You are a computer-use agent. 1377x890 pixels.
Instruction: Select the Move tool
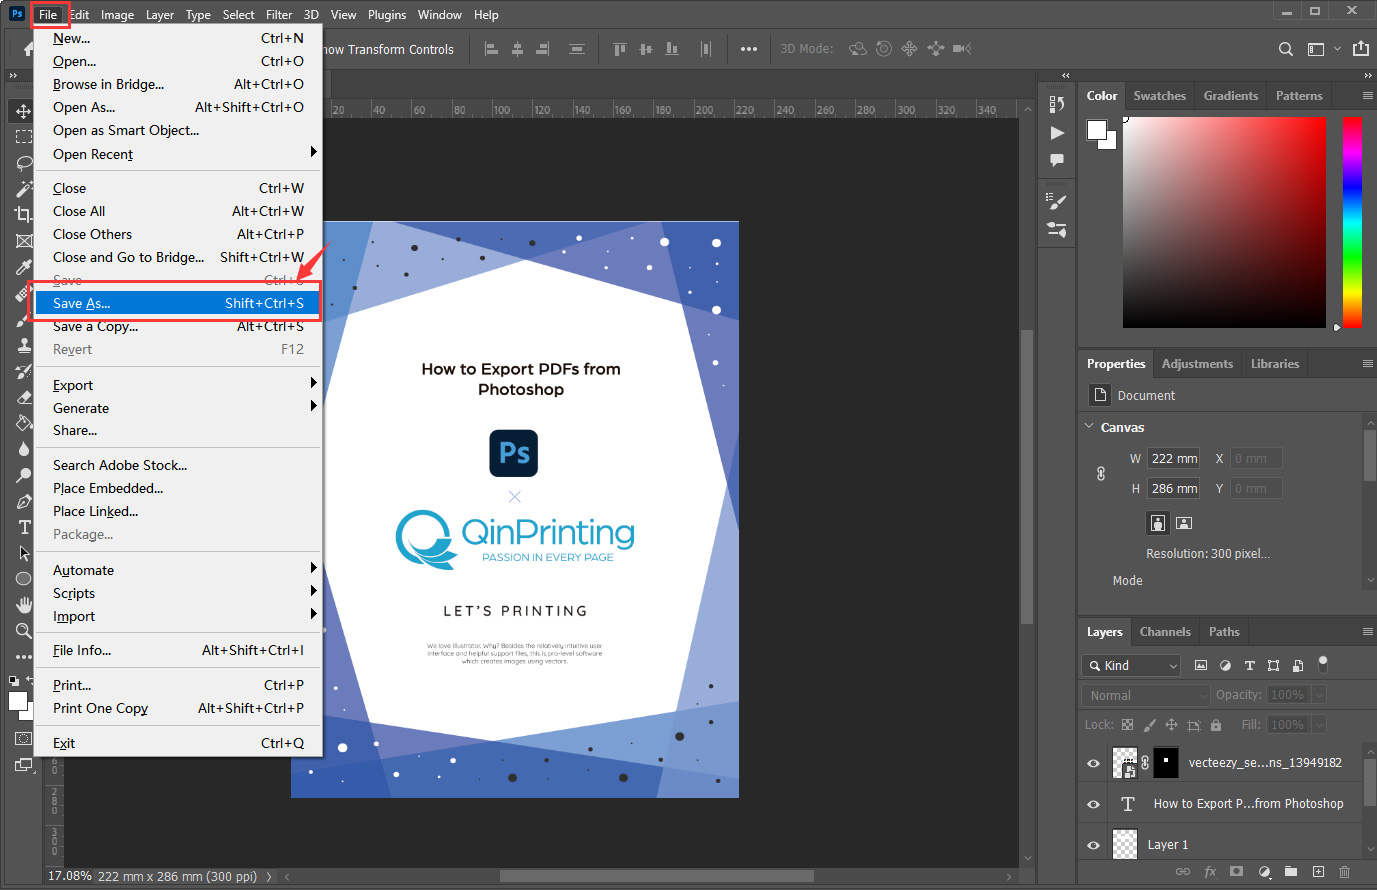pos(23,111)
